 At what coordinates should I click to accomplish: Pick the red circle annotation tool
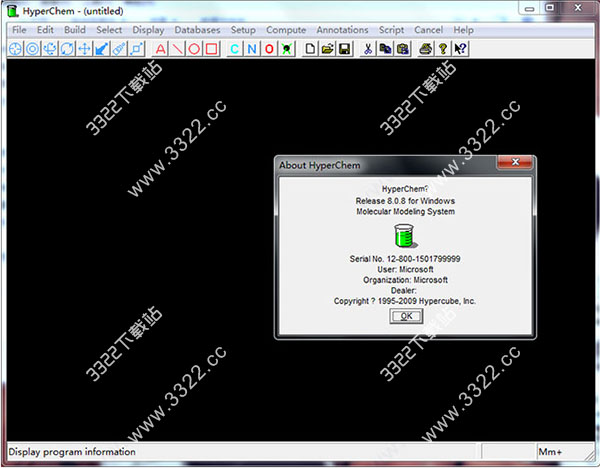(x=194, y=49)
